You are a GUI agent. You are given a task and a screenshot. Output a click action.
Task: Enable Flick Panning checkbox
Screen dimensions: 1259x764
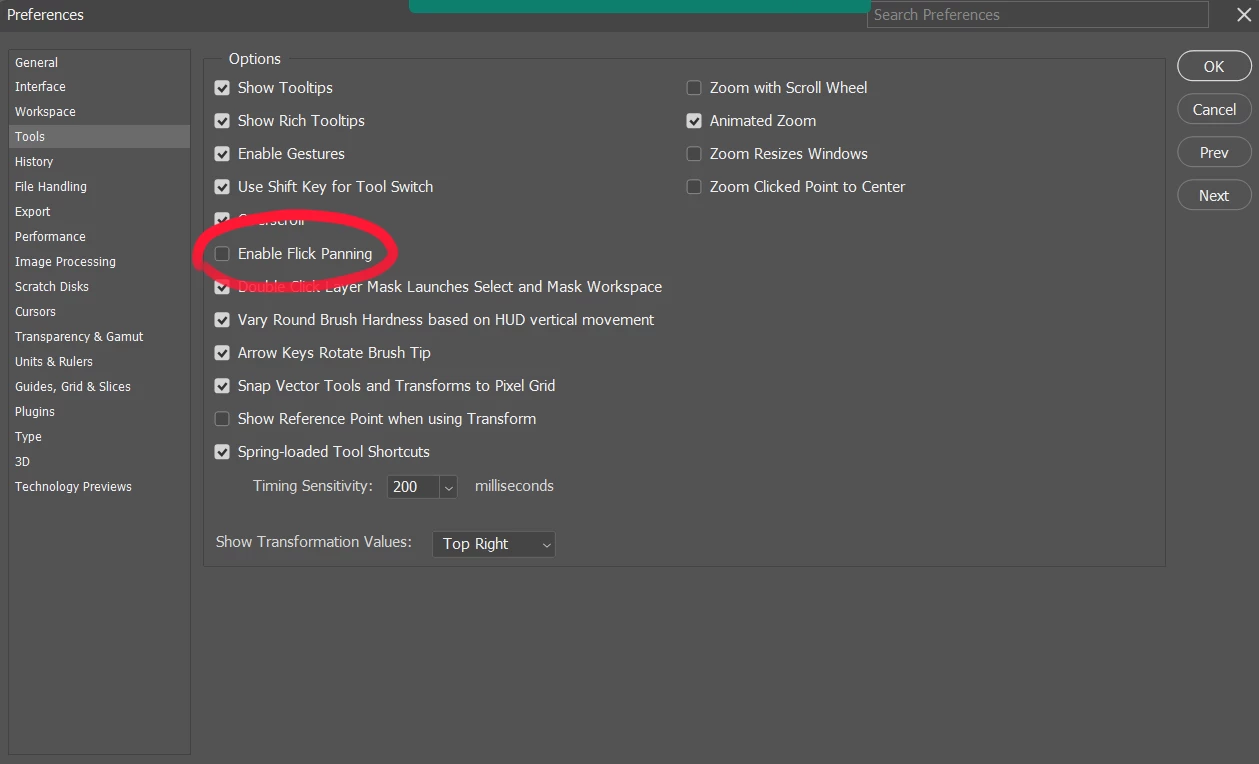[222, 254]
